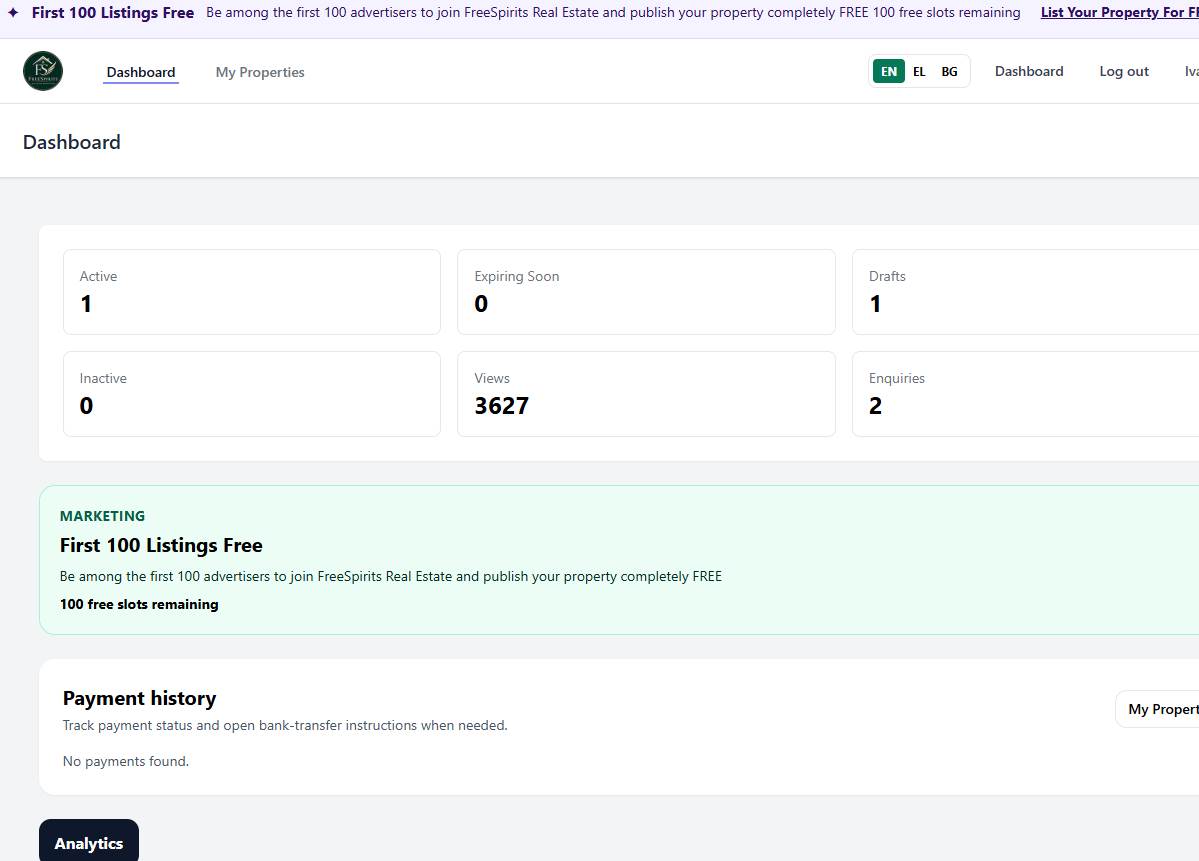Switch language to BG

coord(949,71)
